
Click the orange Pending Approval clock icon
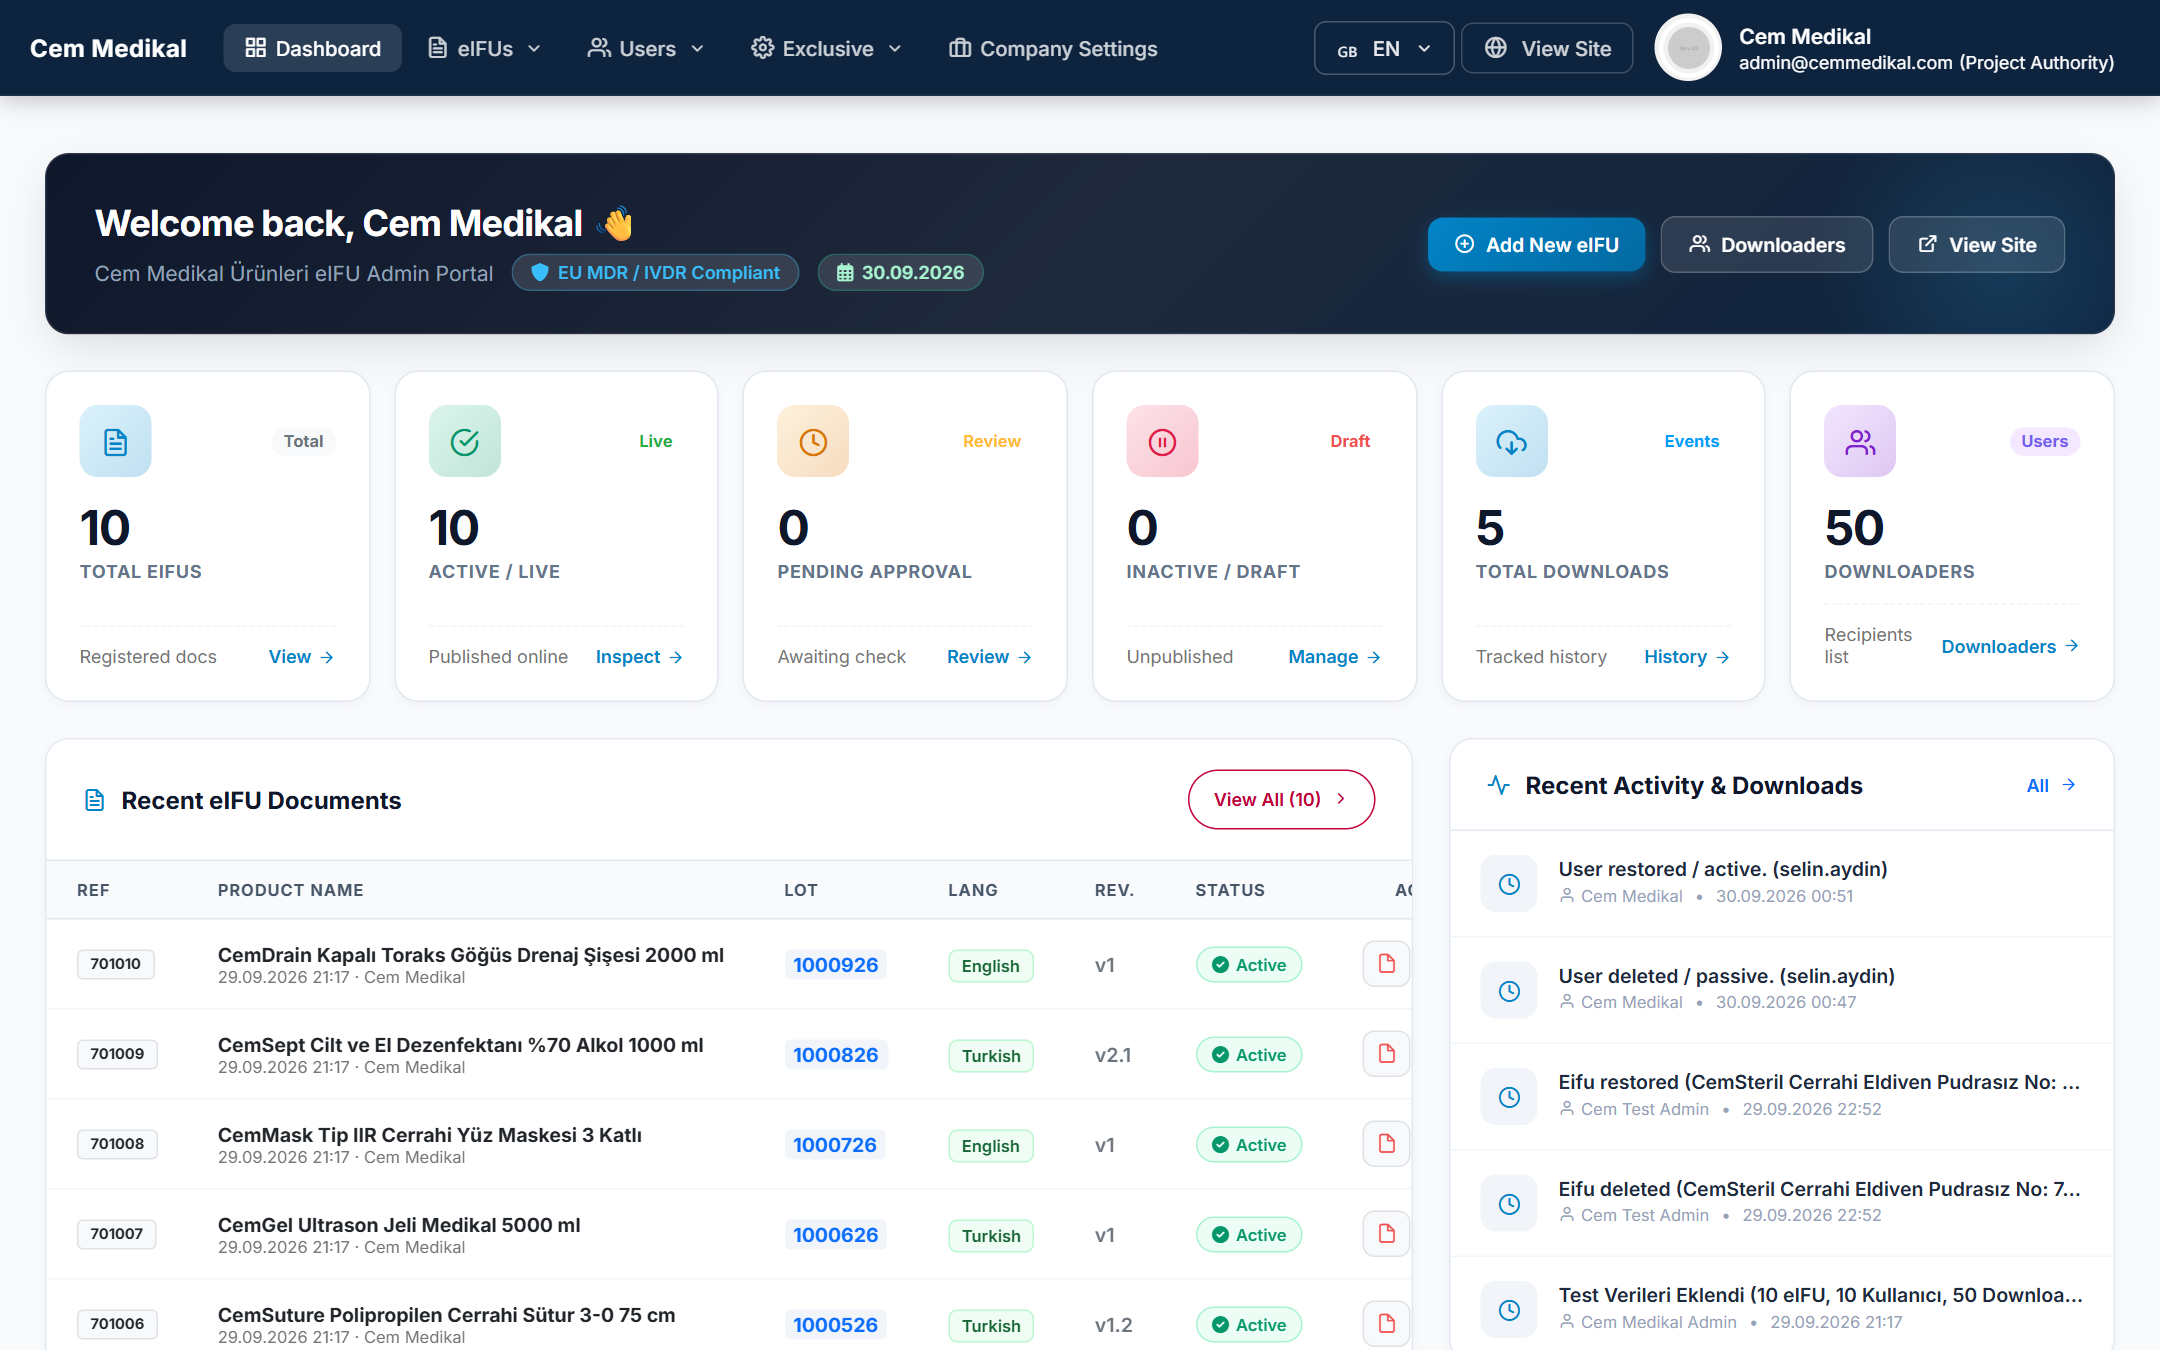tap(813, 441)
